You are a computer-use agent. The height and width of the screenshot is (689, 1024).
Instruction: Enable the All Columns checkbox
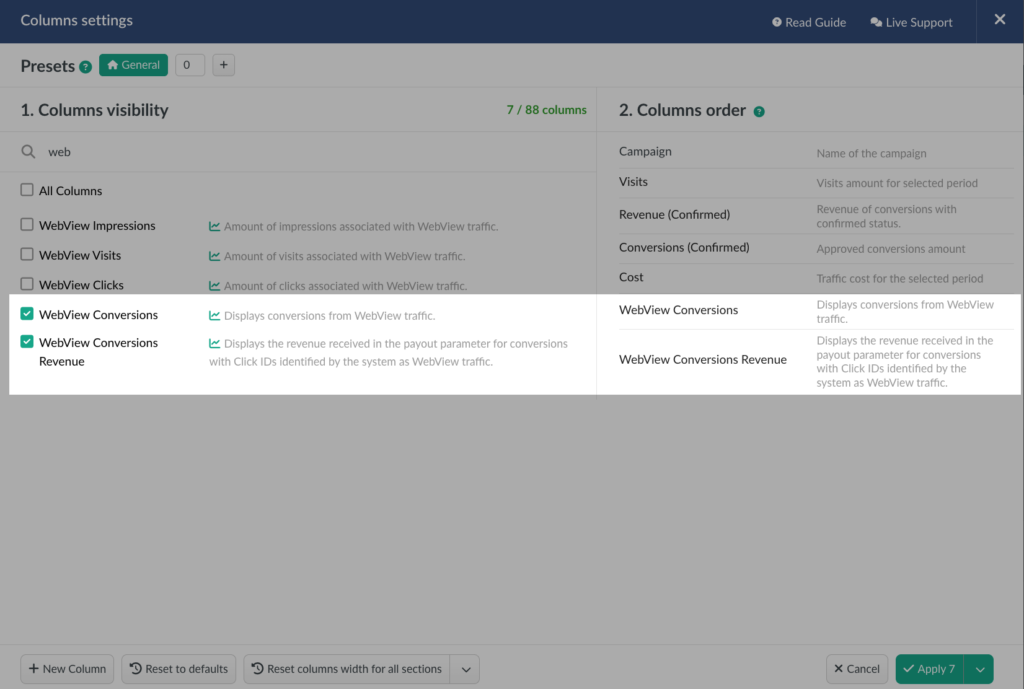pyautogui.click(x=27, y=190)
